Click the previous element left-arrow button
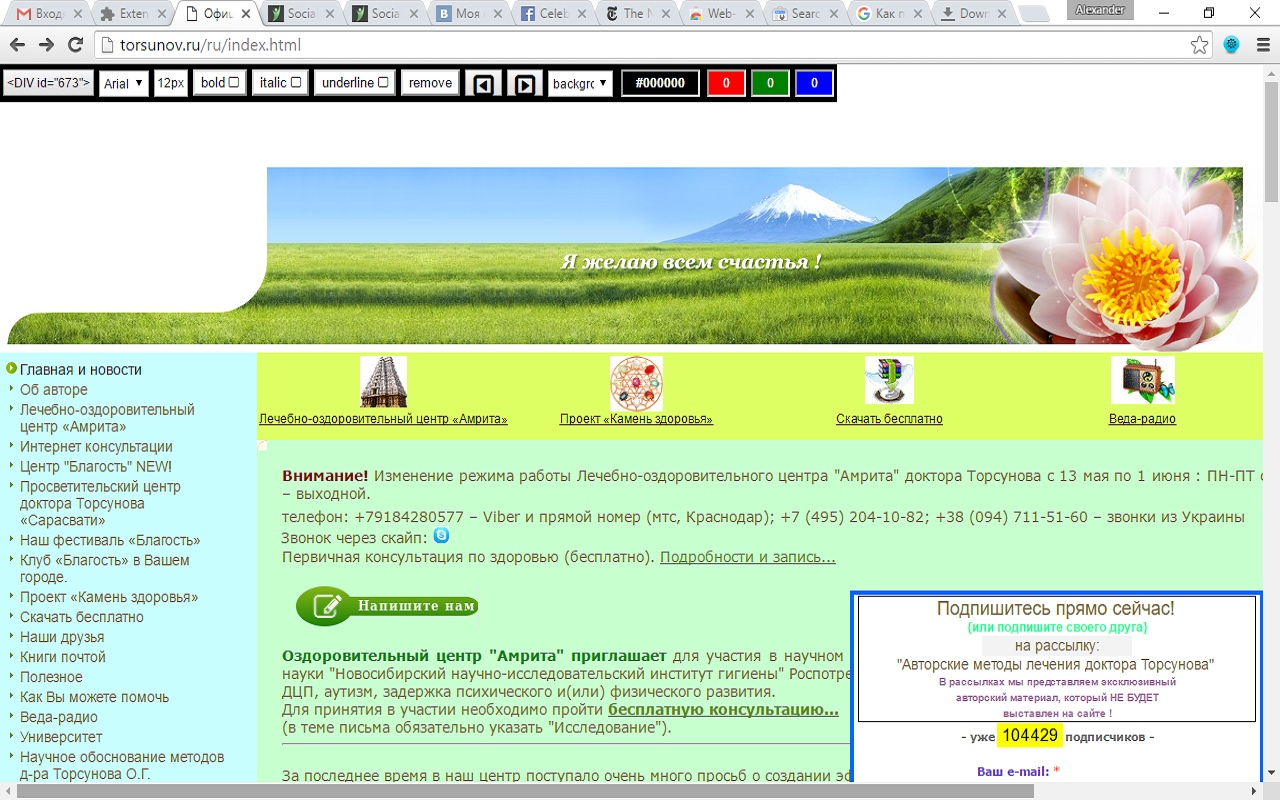This screenshot has height=800, width=1280. [x=483, y=83]
